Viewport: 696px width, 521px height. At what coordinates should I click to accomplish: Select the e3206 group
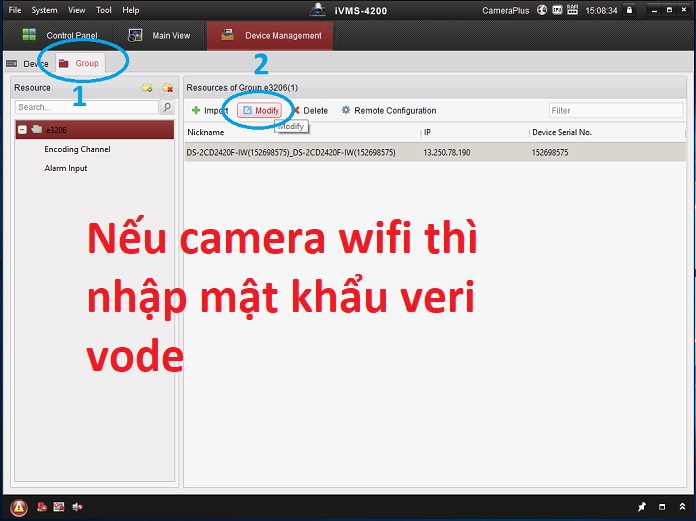pyautogui.click(x=95, y=130)
